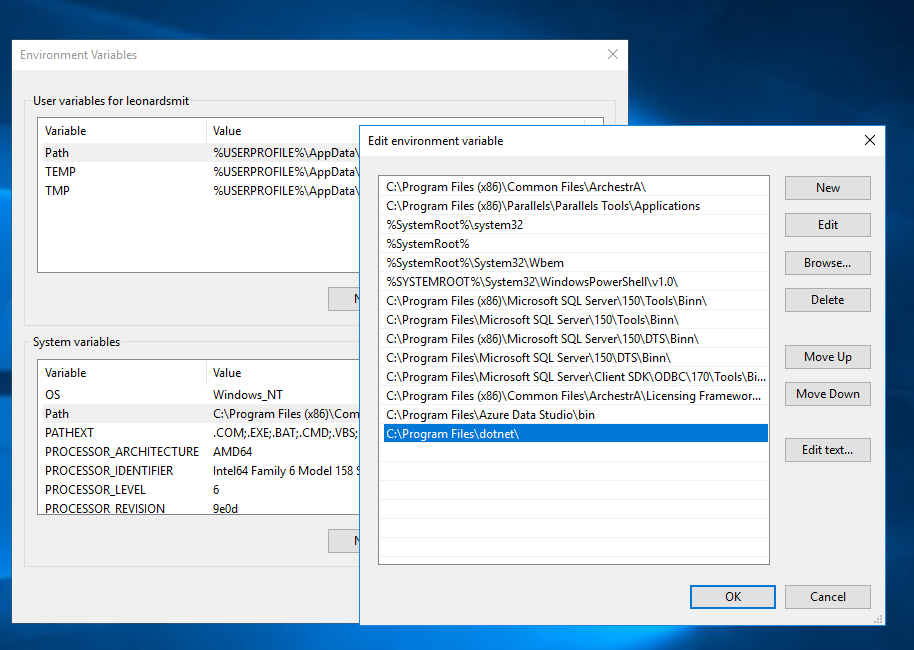The height and width of the screenshot is (650, 914).
Task: Select the C:\Program Files\dotnet\ entry
Action: pos(452,434)
